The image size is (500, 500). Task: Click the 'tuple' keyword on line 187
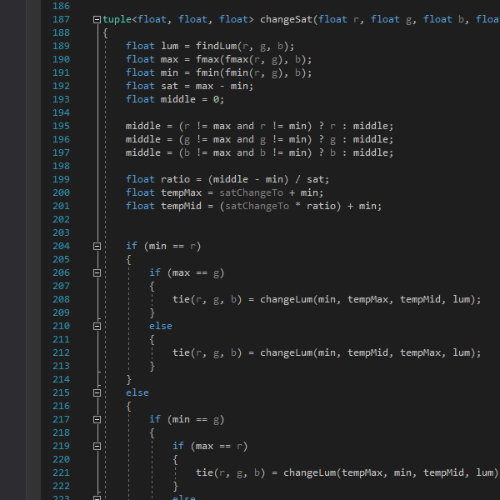117,19
